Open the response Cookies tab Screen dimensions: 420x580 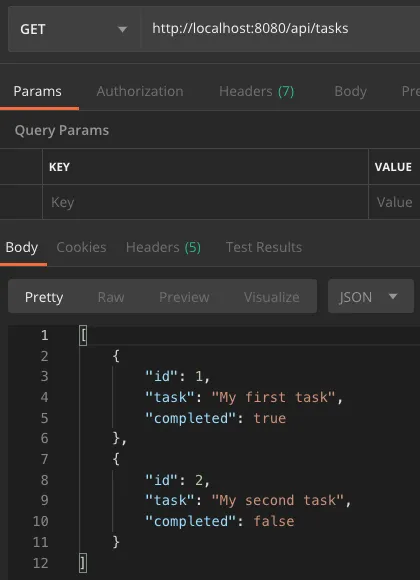pos(81,247)
